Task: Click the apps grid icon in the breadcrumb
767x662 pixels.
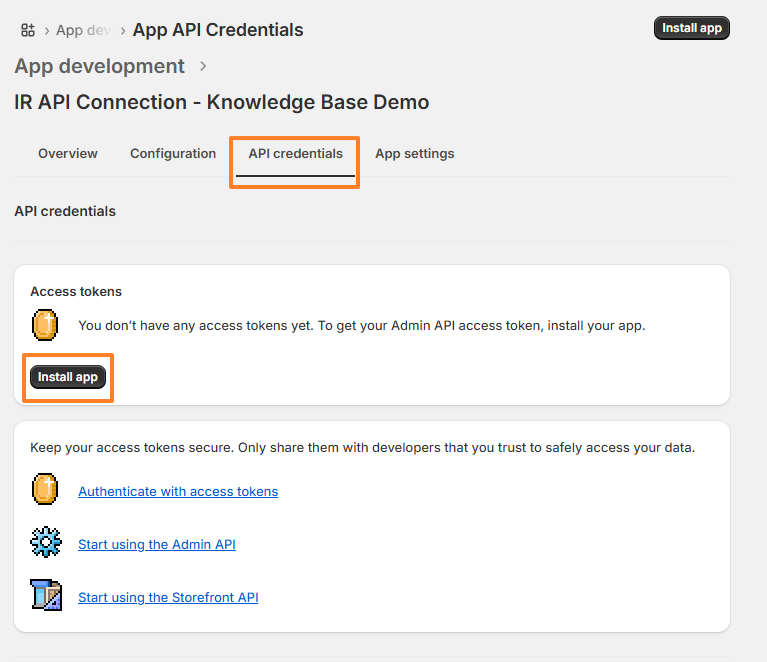Action: click(28, 30)
